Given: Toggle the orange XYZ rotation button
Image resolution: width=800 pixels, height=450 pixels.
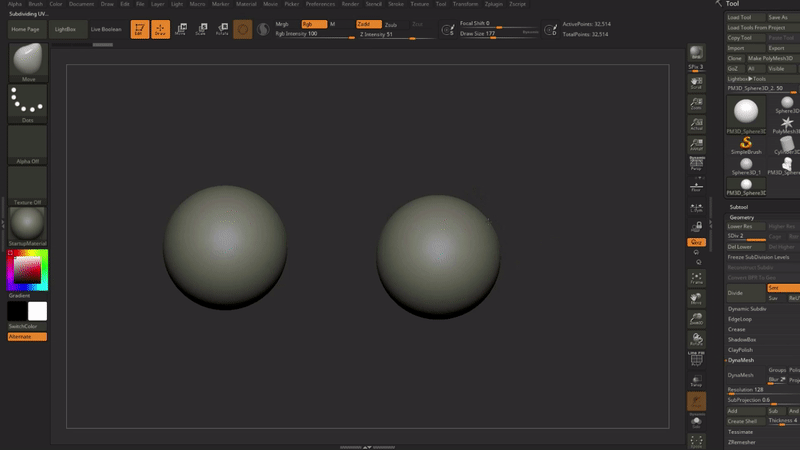Looking at the screenshot, I should pos(696,242).
